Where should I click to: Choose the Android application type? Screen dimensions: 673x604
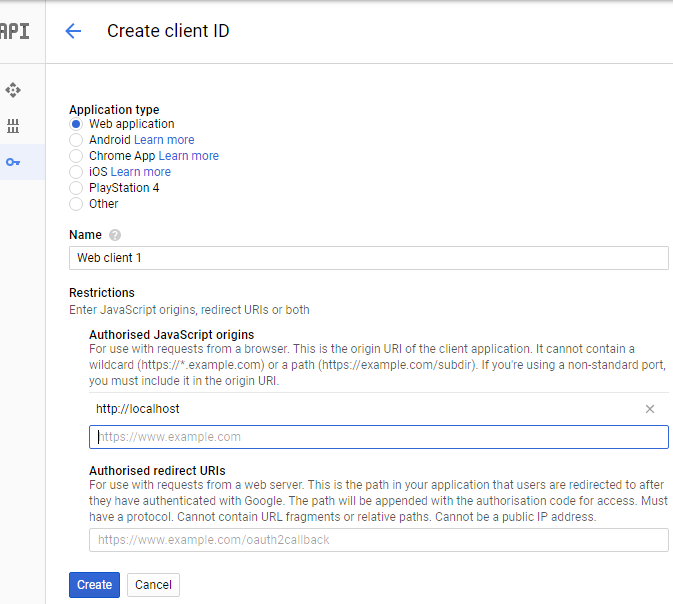coord(76,140)
